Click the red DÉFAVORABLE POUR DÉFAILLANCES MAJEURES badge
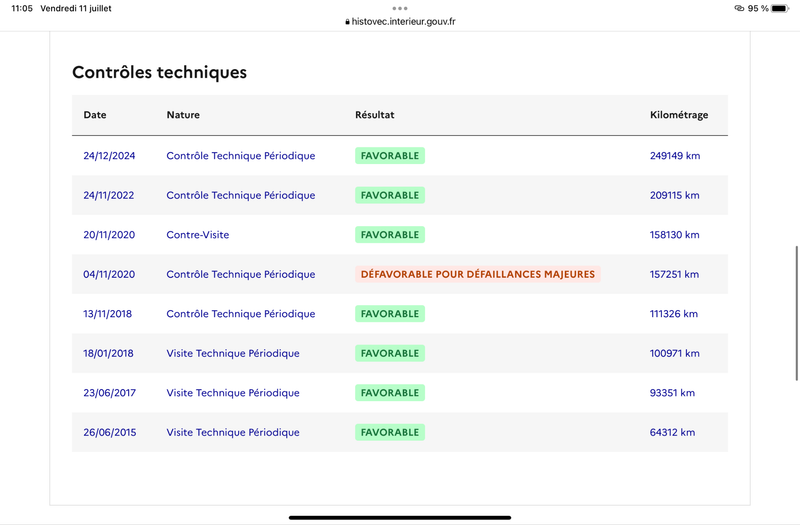 coord(478,274)
